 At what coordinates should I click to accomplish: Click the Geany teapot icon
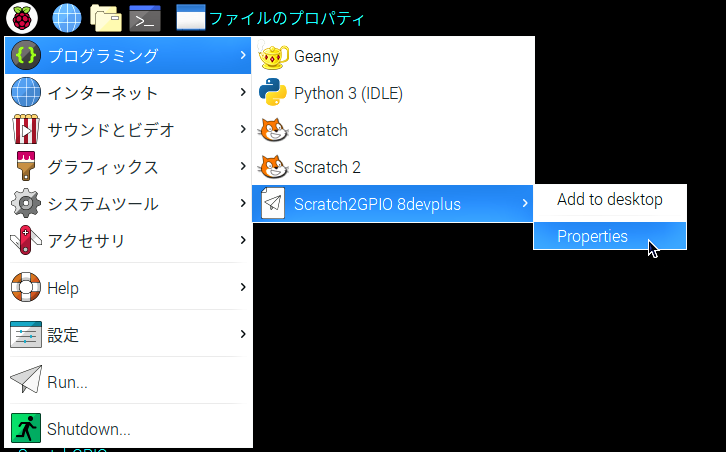[x=273, y=55]
